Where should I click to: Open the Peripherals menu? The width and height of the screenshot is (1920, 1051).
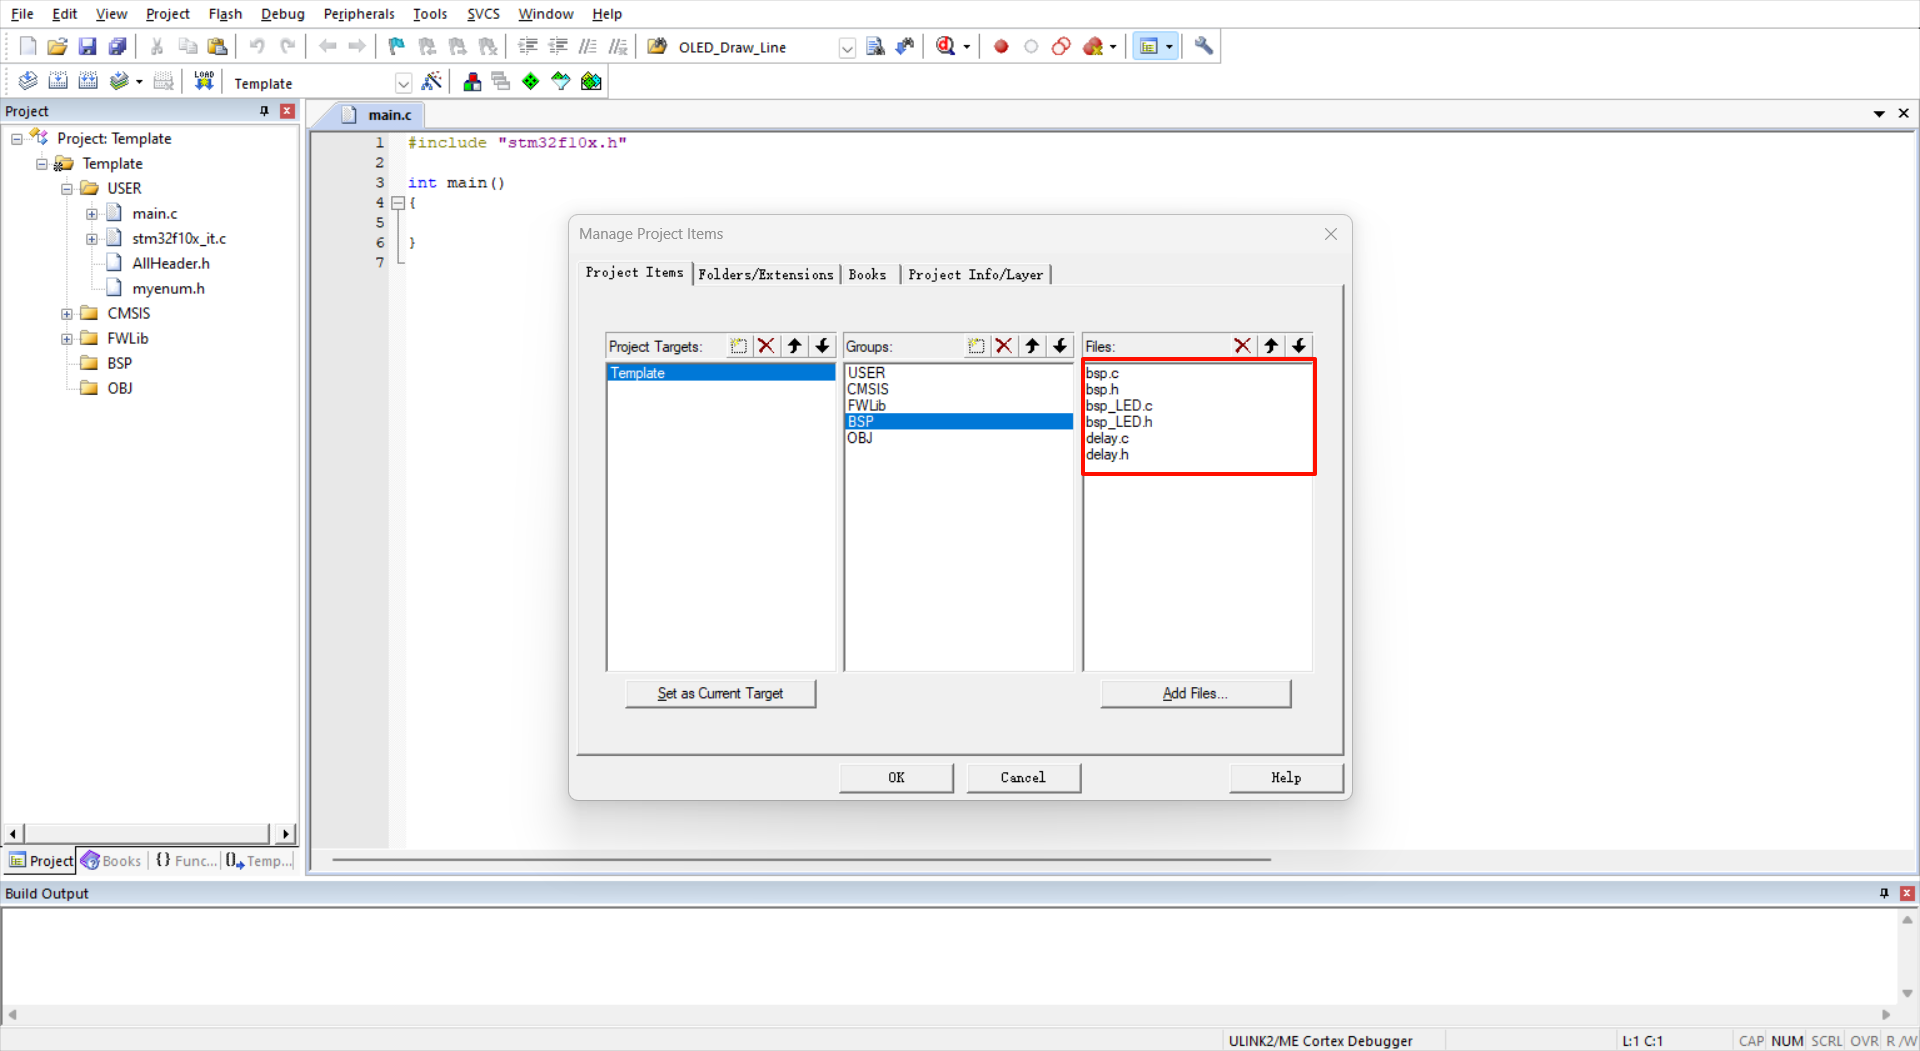[x=358, y=14]
